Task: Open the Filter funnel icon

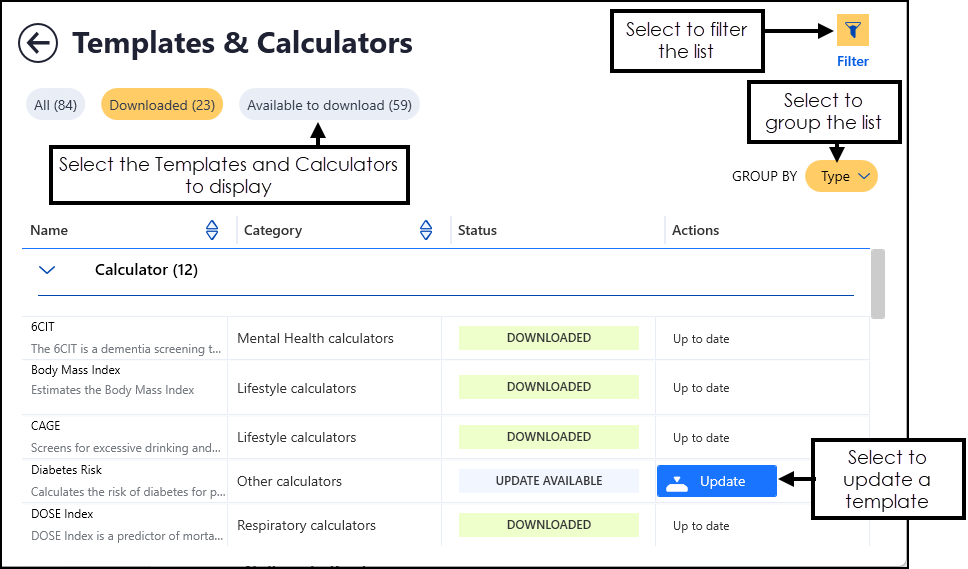Action: [852, 30]
